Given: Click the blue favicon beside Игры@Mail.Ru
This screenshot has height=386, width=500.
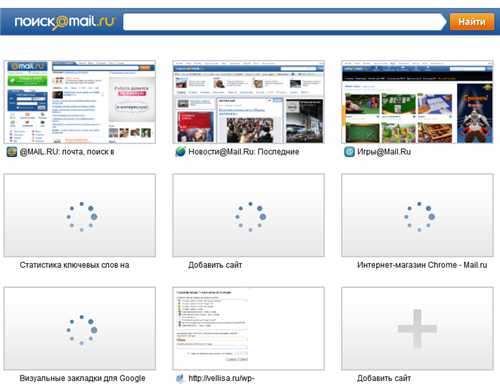Looking at the screenshot, I should [x=349, y=152].
